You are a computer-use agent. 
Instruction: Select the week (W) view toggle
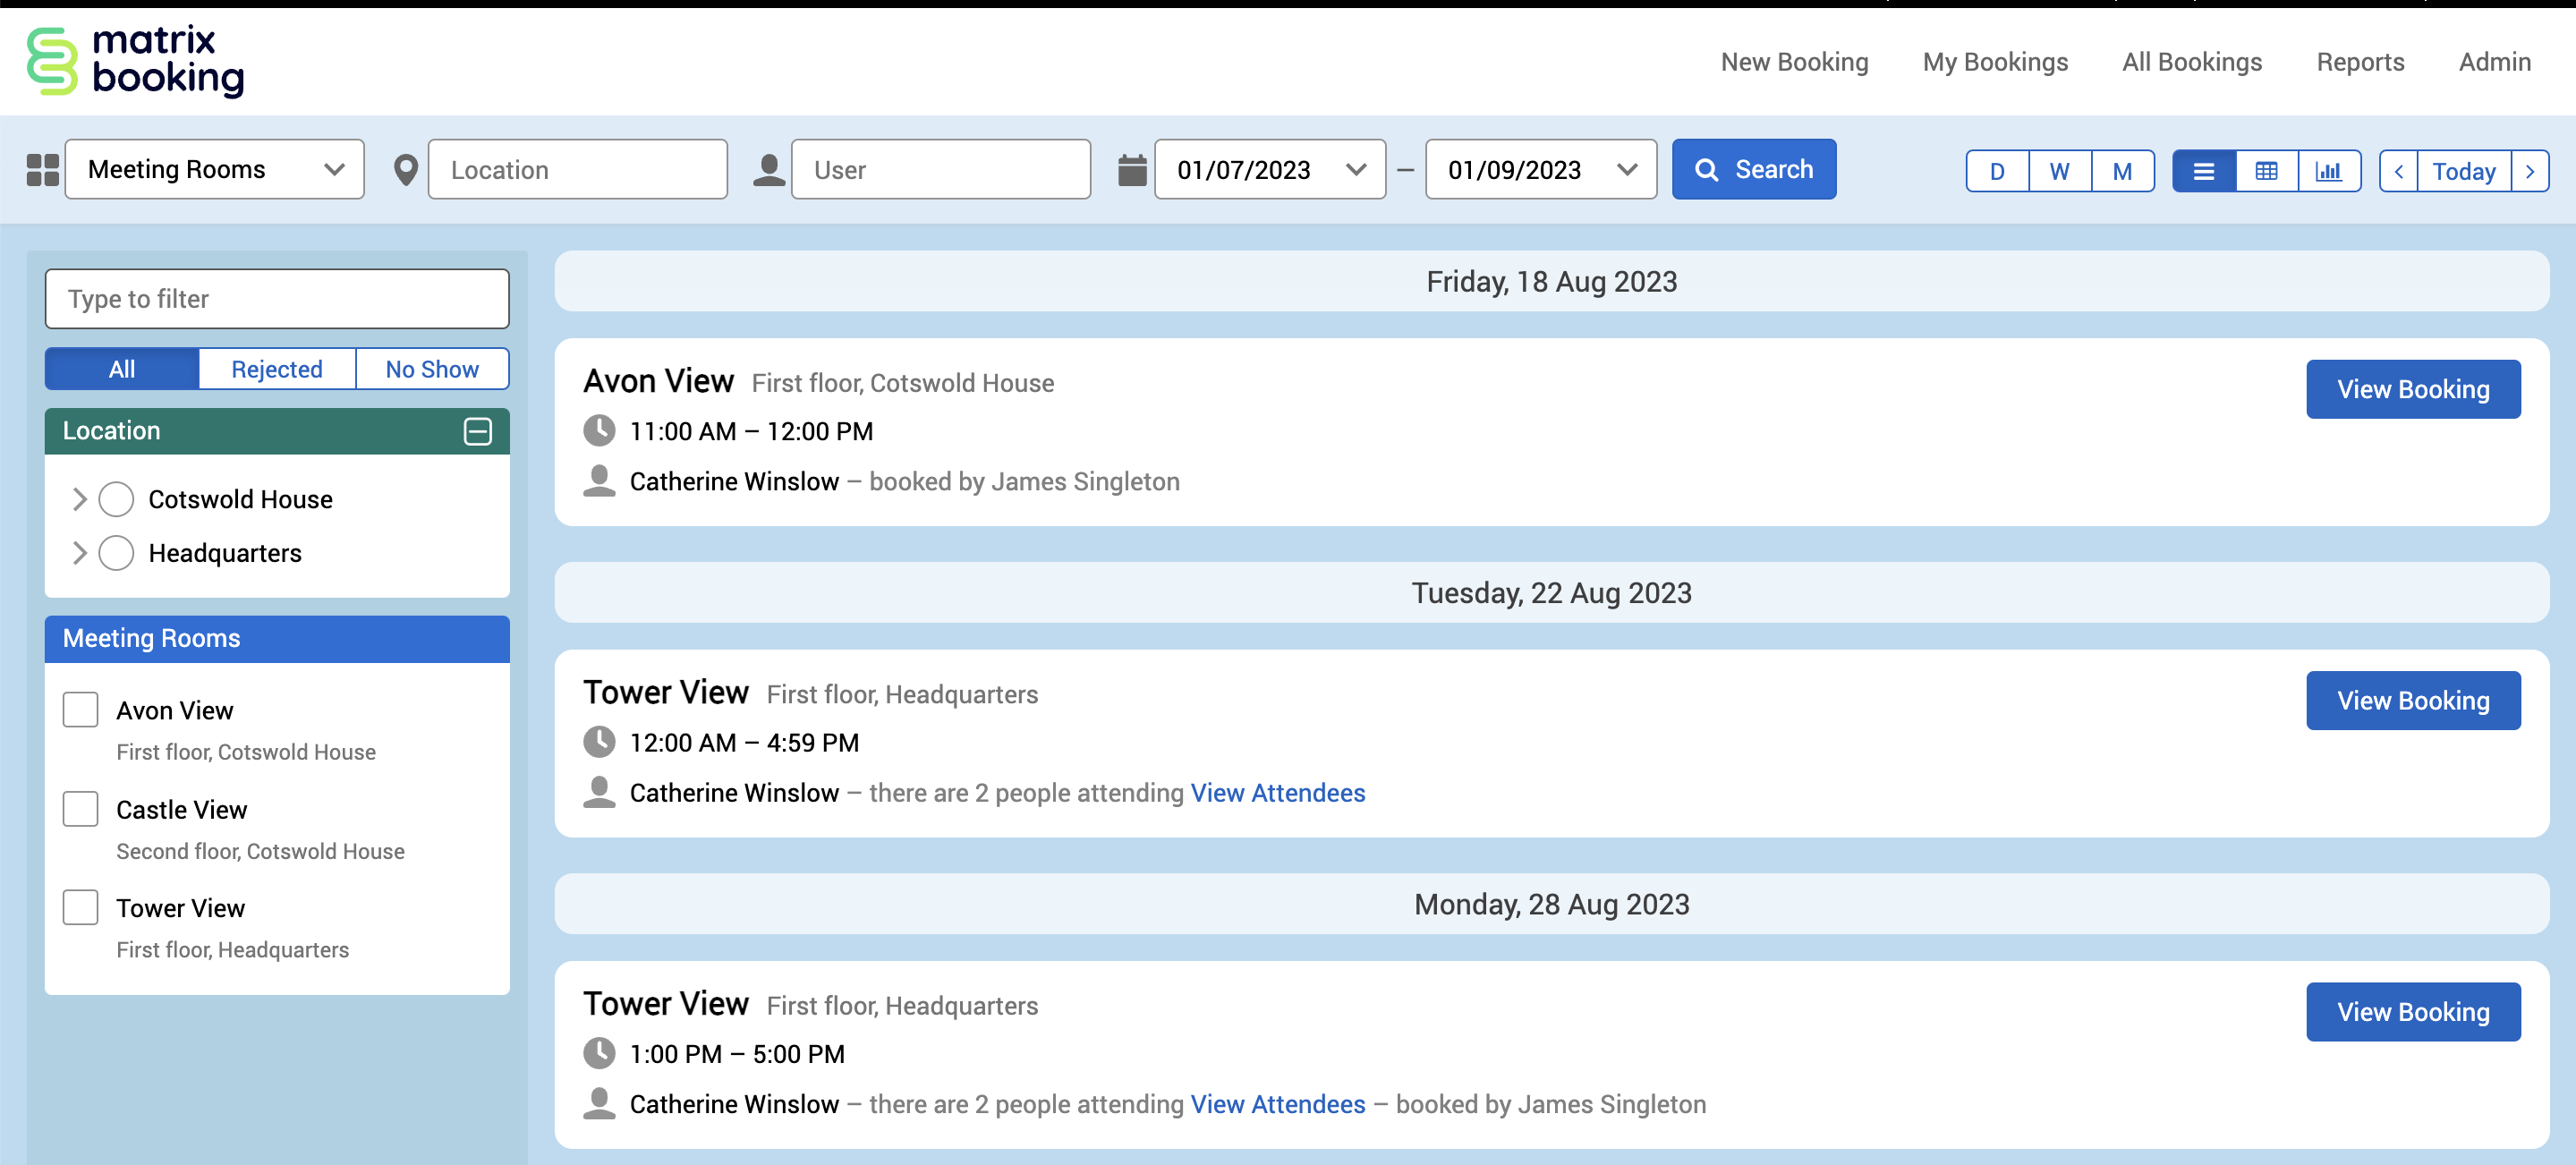(x=2059, y=171)
